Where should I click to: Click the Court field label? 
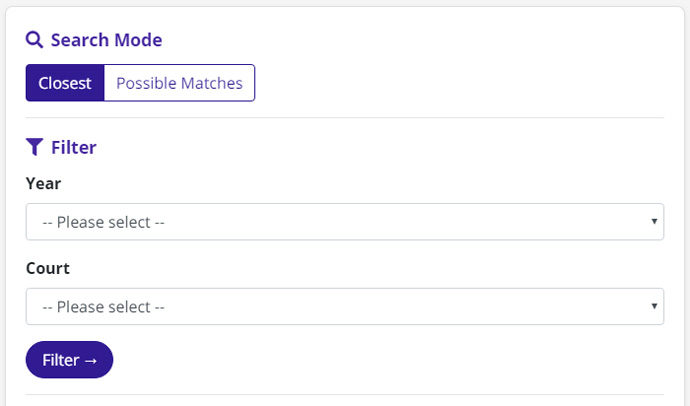(x=48, y=268)
